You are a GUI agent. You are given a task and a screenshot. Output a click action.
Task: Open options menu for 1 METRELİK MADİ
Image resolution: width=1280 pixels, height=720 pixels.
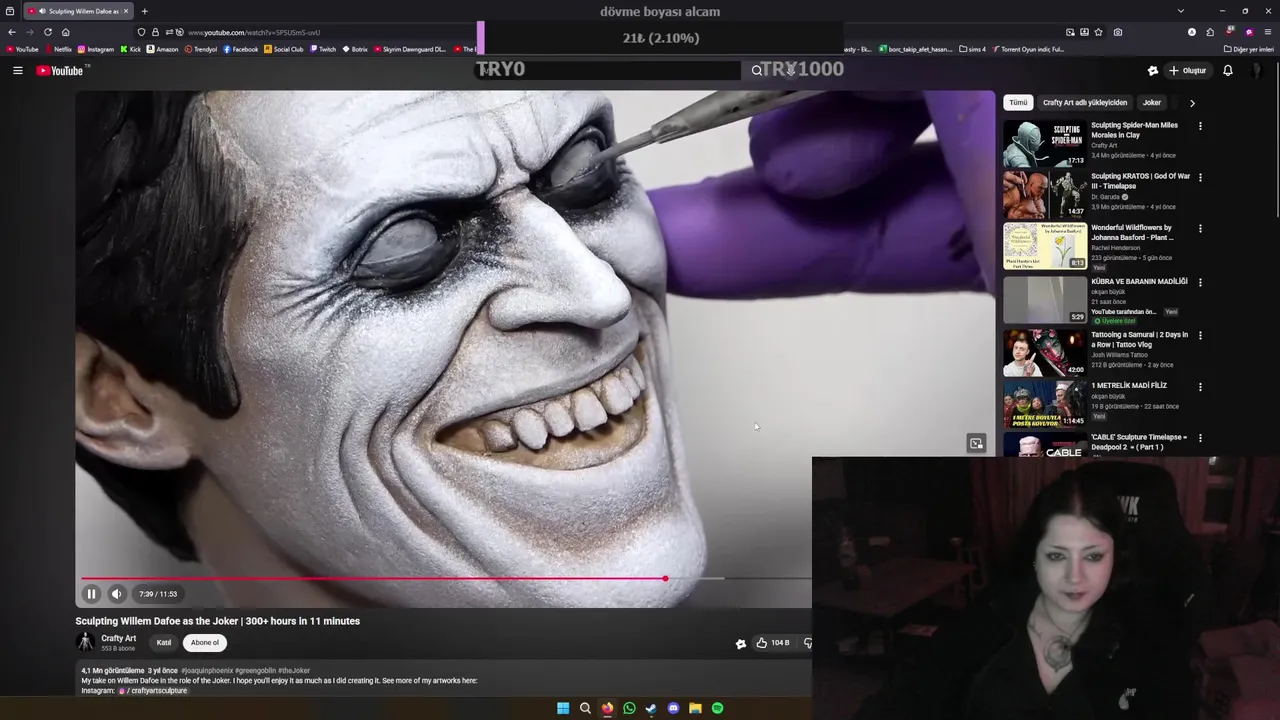1200,387
